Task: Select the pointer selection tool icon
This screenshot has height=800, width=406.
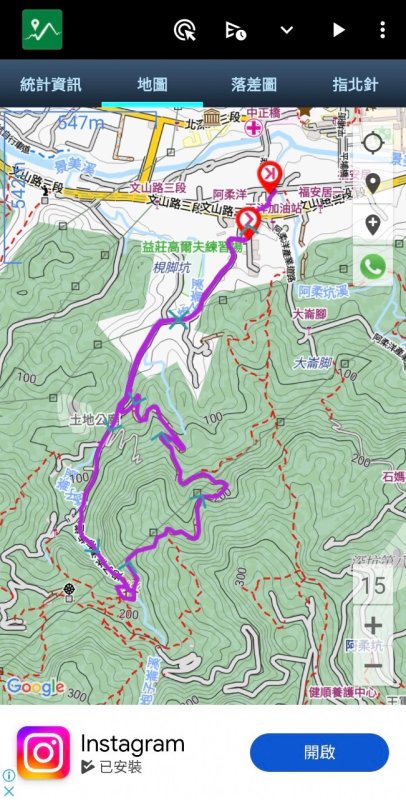Action: pyautogui.click(x=185, y=30)
